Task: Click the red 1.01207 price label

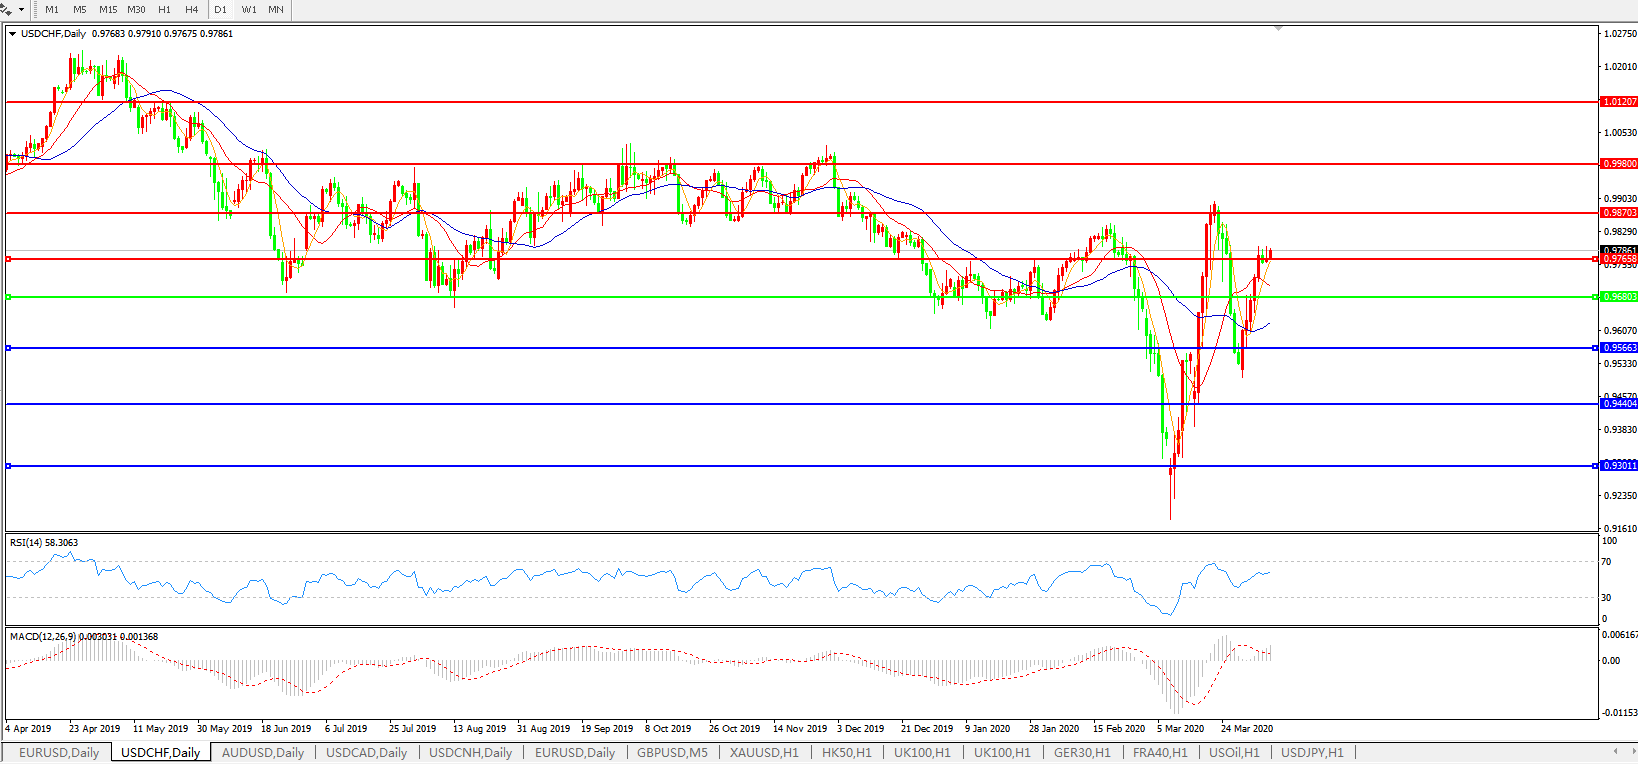Action: (1619, 102)
